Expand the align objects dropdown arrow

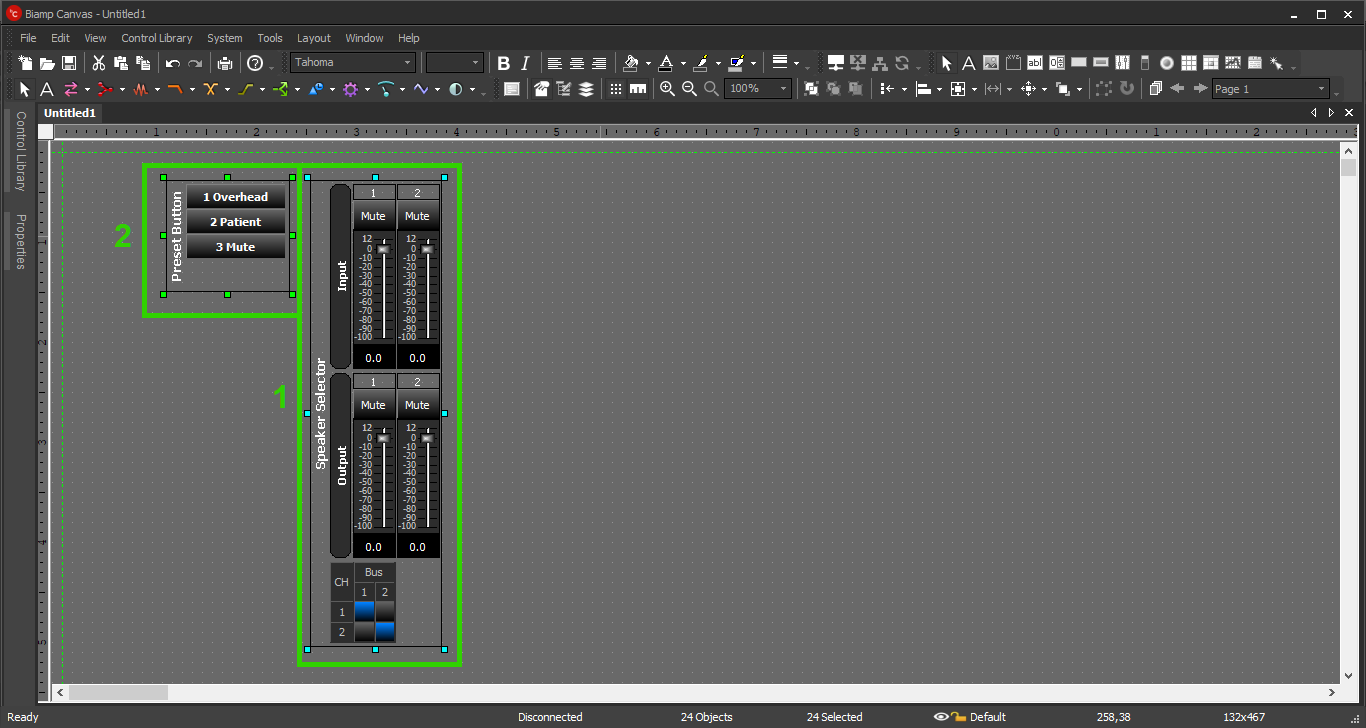(x=940, y=89)
